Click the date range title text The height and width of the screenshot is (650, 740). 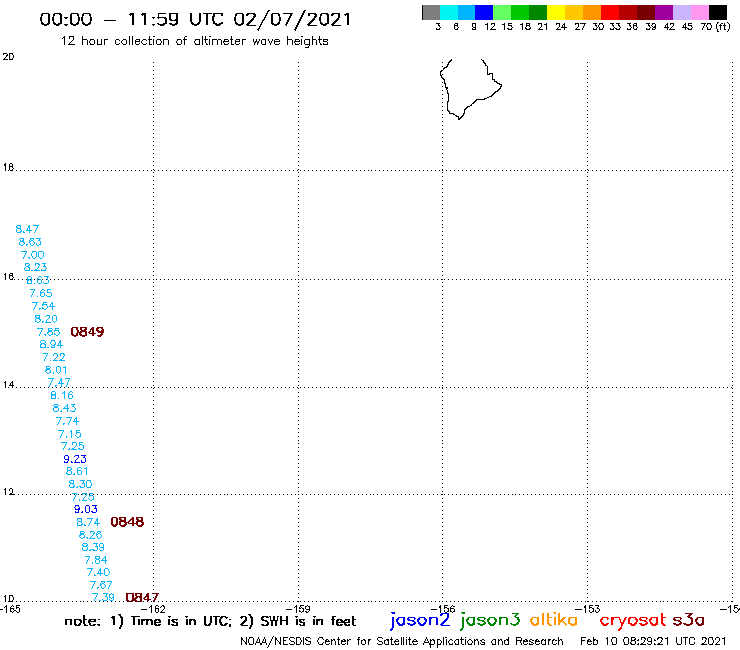click(195, 19)
